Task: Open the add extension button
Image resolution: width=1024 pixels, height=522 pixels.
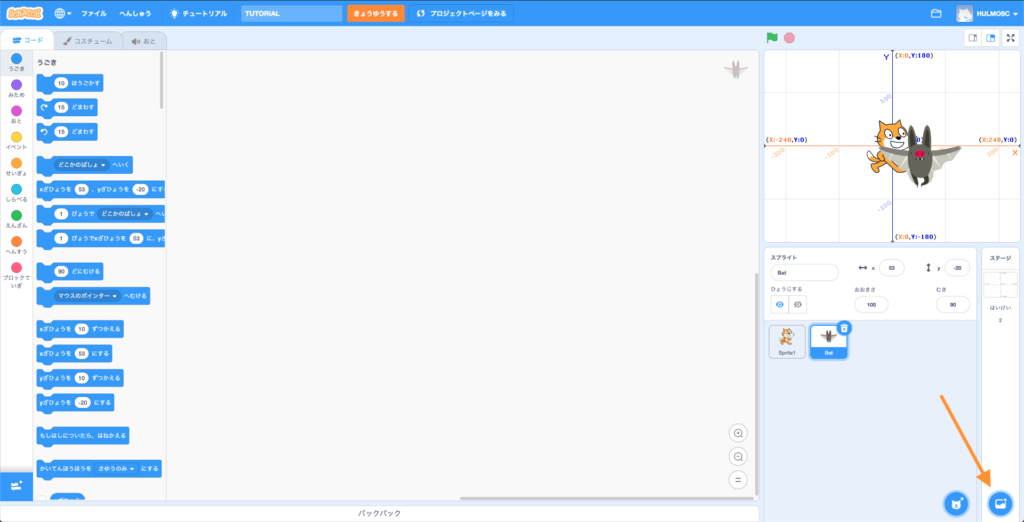Action: click(x=16, y=485)
